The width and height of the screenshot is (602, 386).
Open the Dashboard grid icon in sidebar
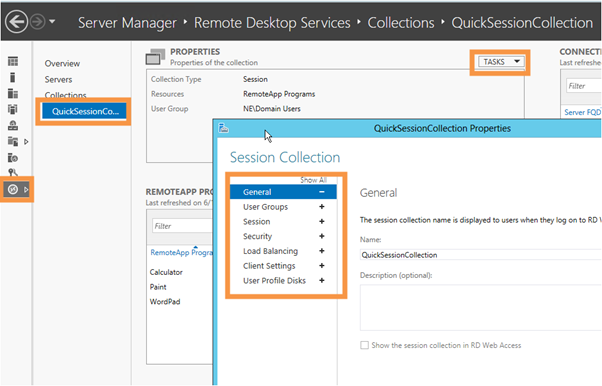pos(13,61)
